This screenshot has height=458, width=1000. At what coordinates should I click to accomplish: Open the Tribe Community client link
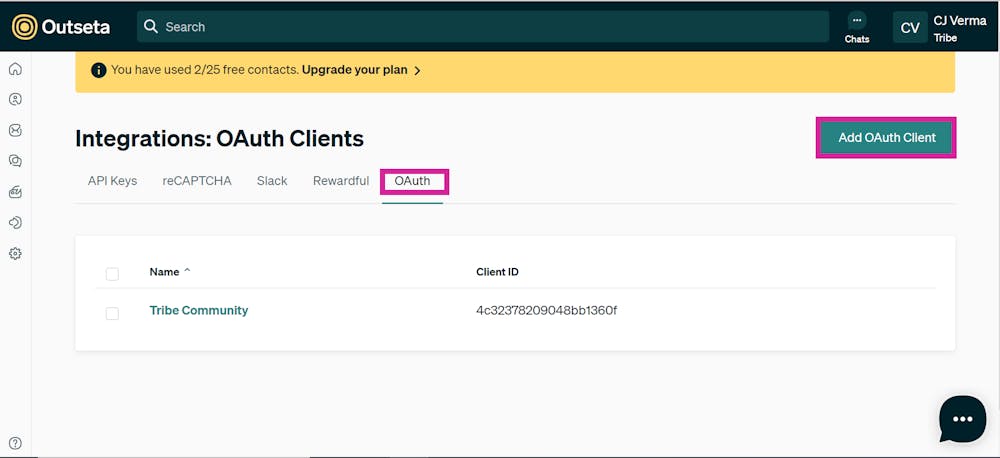[x=198, y=311]
